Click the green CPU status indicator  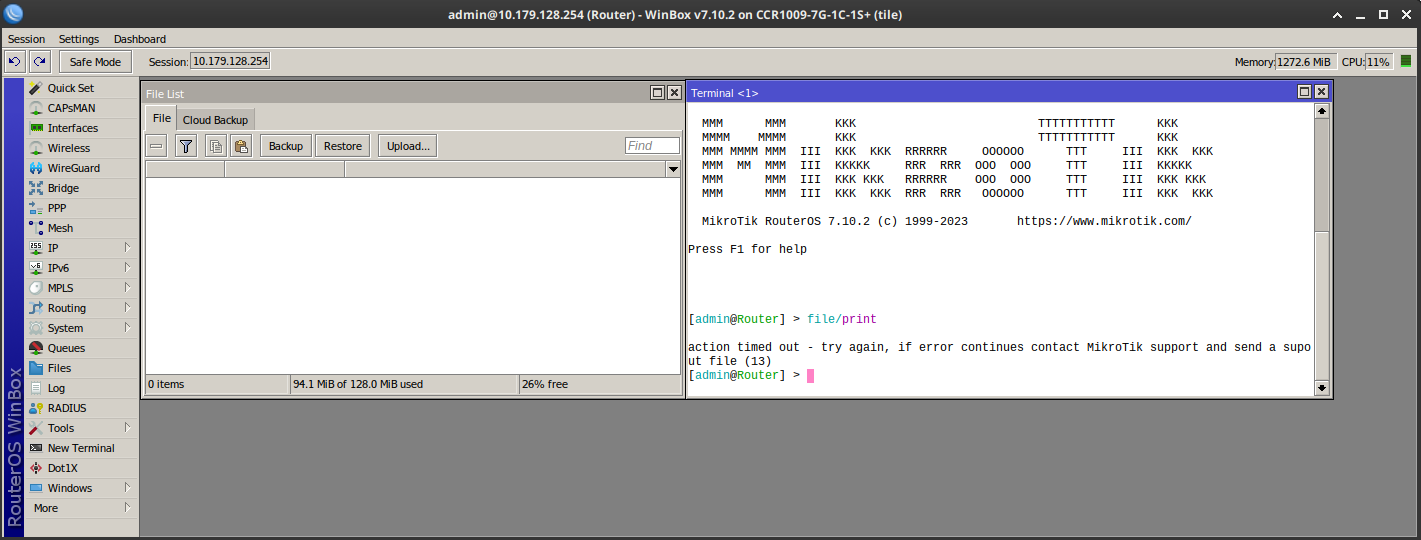click(x=1405, y=61)
